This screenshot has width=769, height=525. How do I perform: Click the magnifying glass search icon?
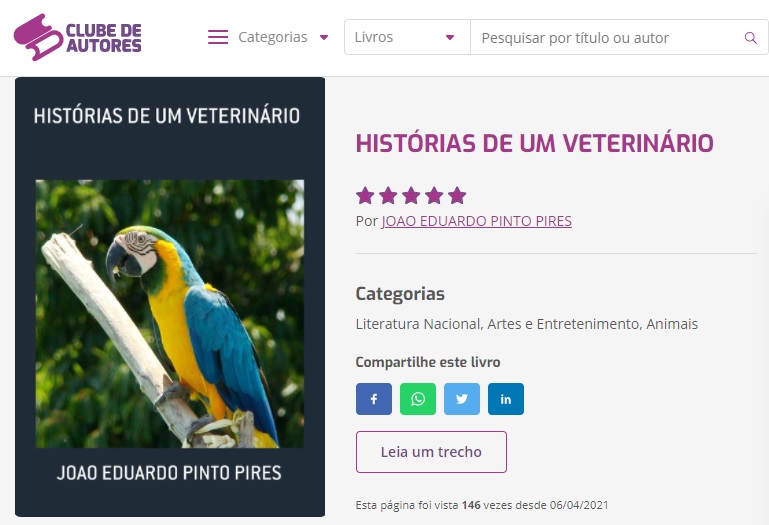[750, 38]
